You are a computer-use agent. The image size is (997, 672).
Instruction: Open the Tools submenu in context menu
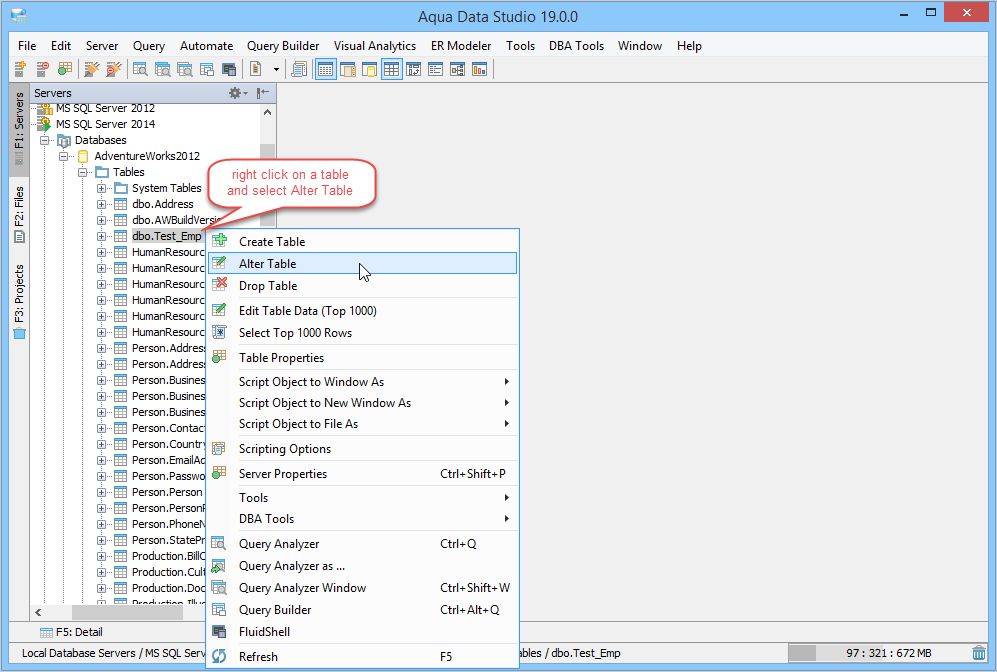coord(363,498)
